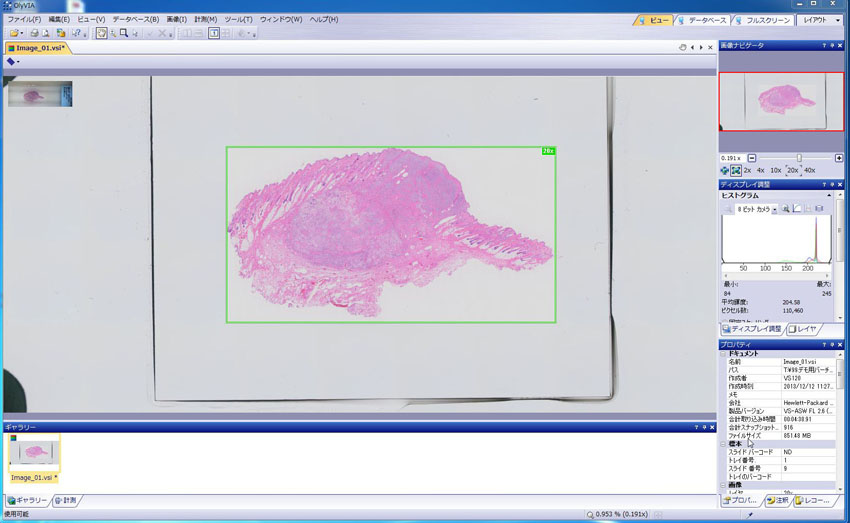Screen dimensions: 850x523
Task: Click the print icon in toolbar
Action: (x=34, y=33)
